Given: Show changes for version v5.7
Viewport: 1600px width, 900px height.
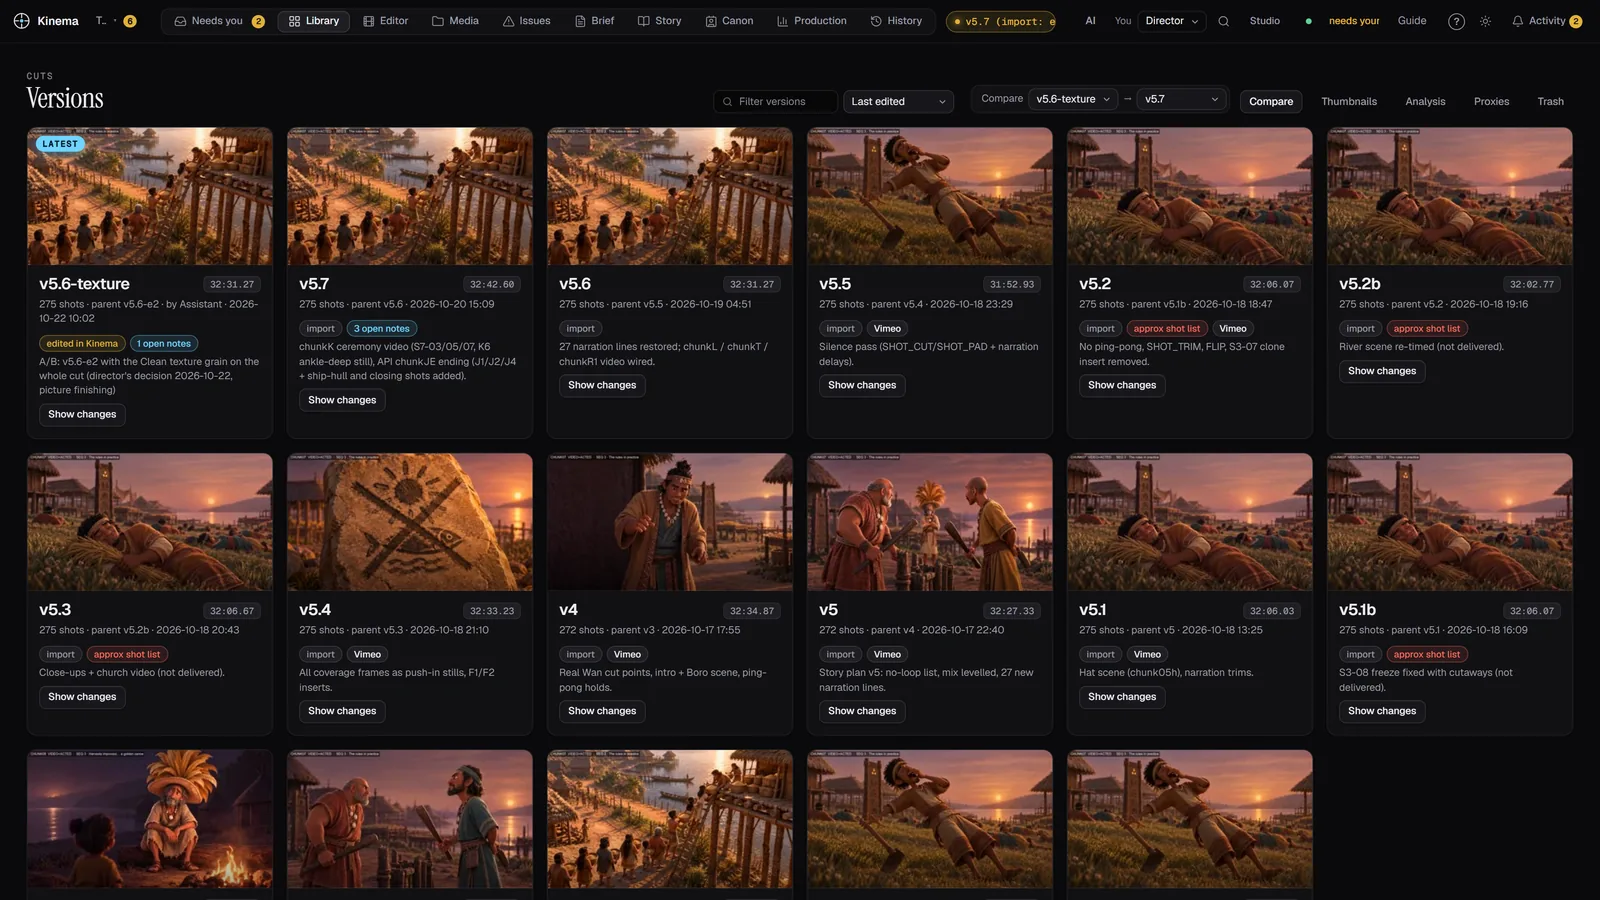Looking at the screenshot, I should pyautogui.click(x=342, y=400).
